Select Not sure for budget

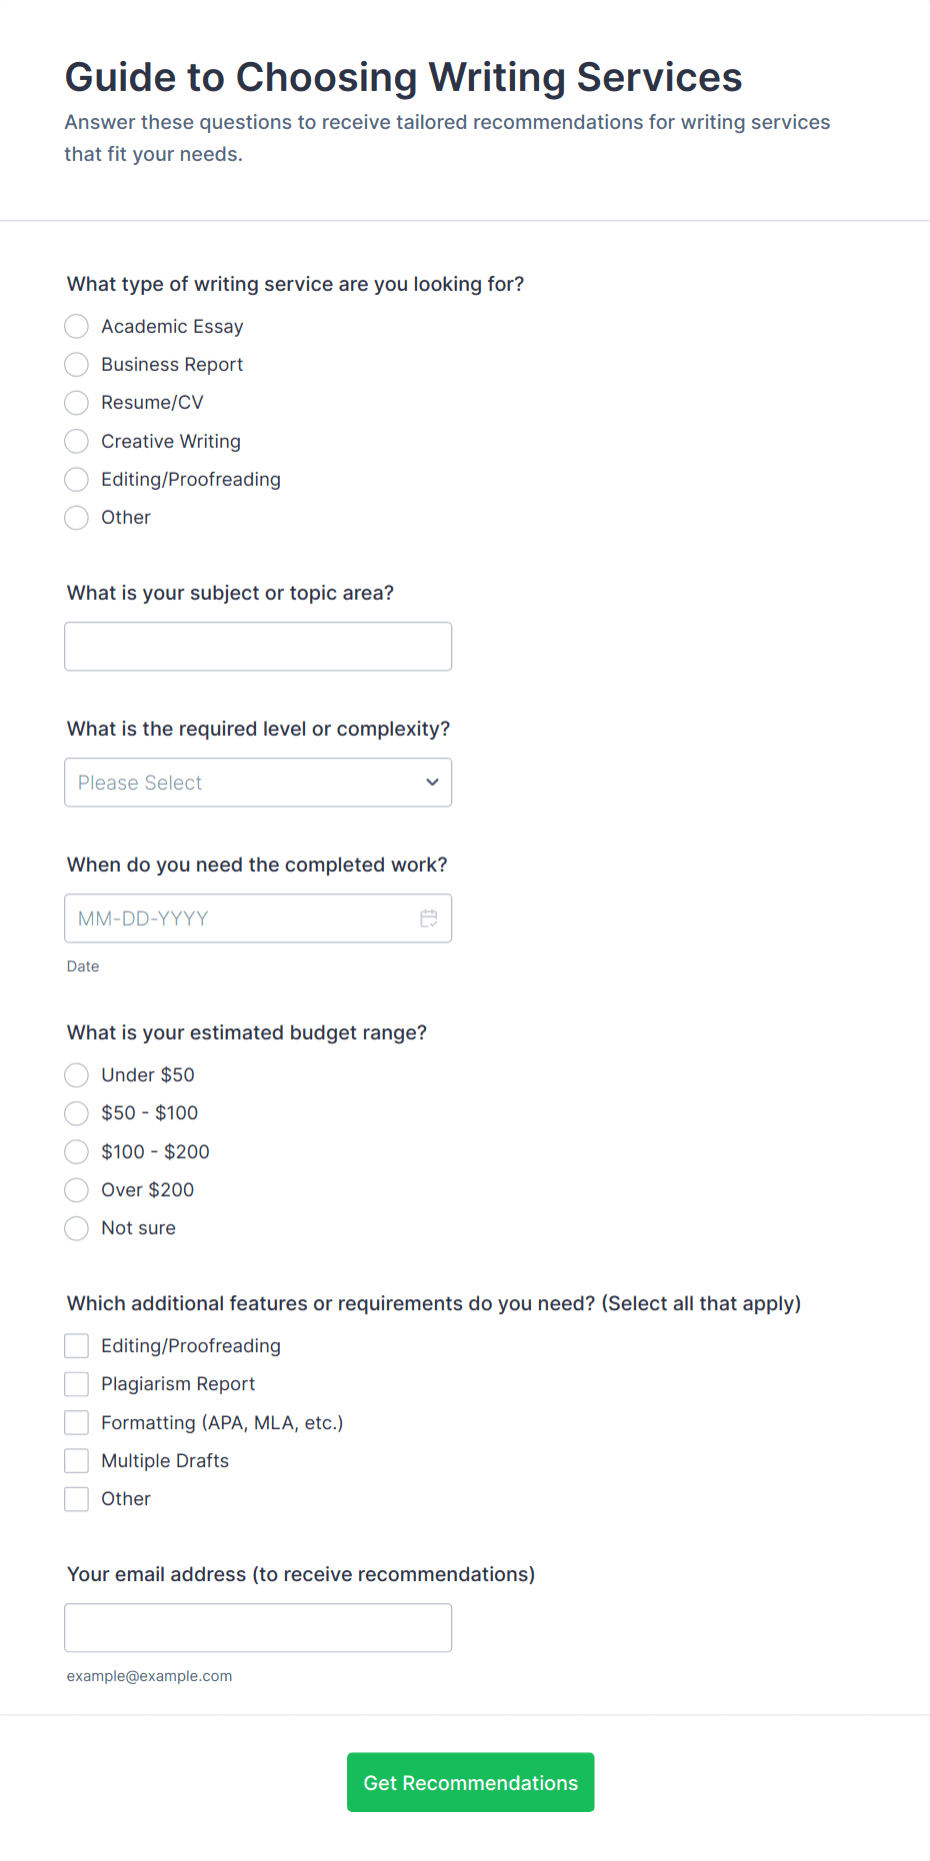[76, 1228]
